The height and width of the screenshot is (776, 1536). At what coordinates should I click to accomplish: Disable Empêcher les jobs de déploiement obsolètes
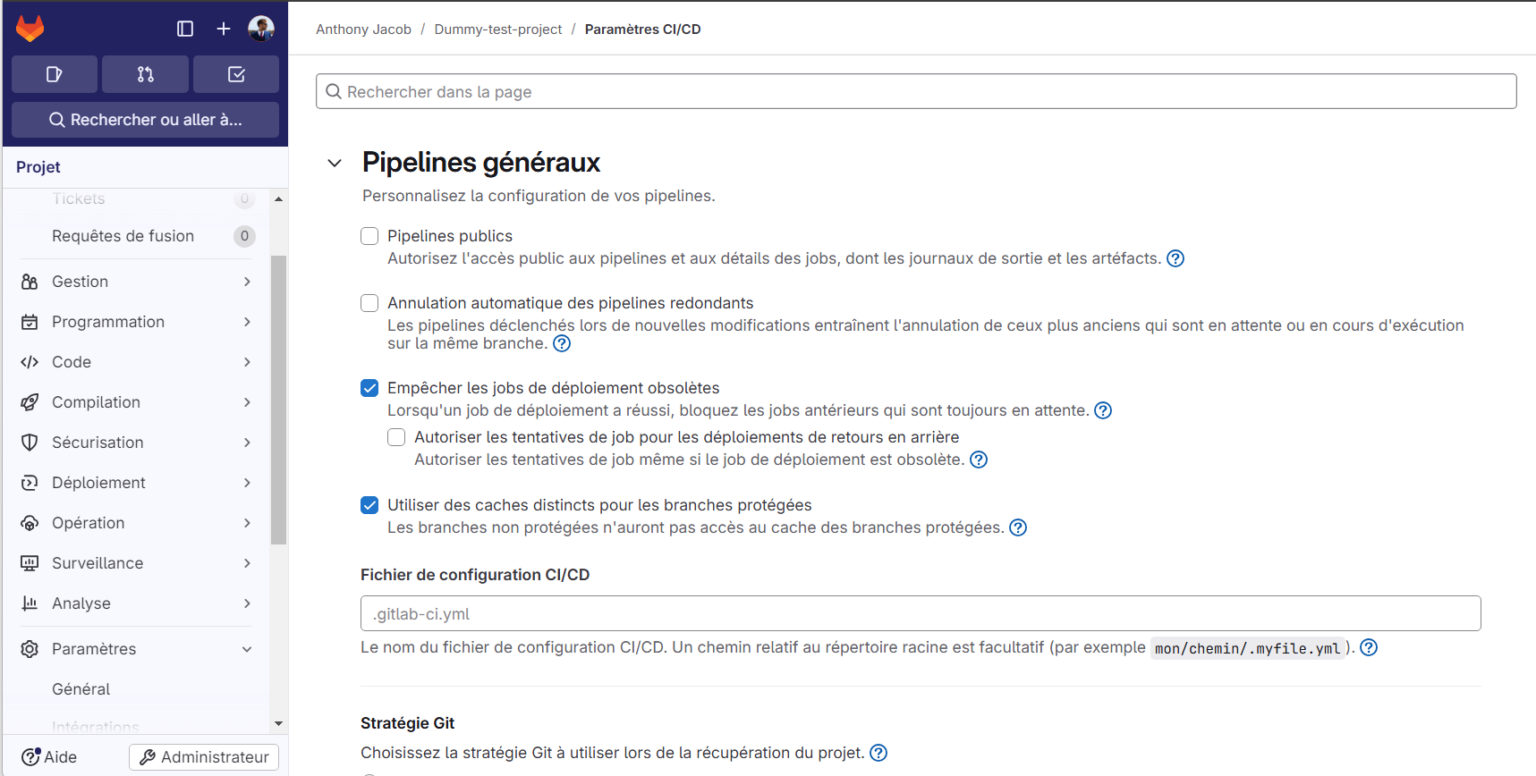click(x=369, y=388)
